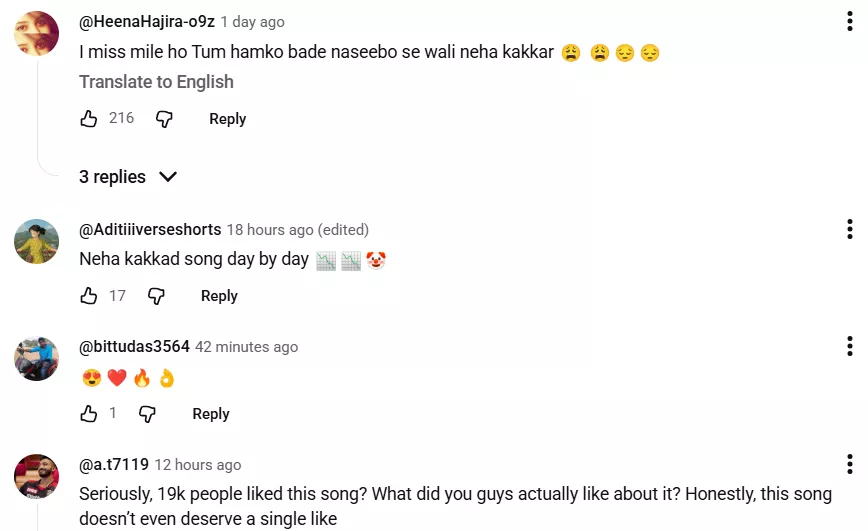Image resolution: width=868 pixels, height=531 pixels.
Task: Reply to the @Aditiiiverseshorts comment
Action: click(219, 296)
